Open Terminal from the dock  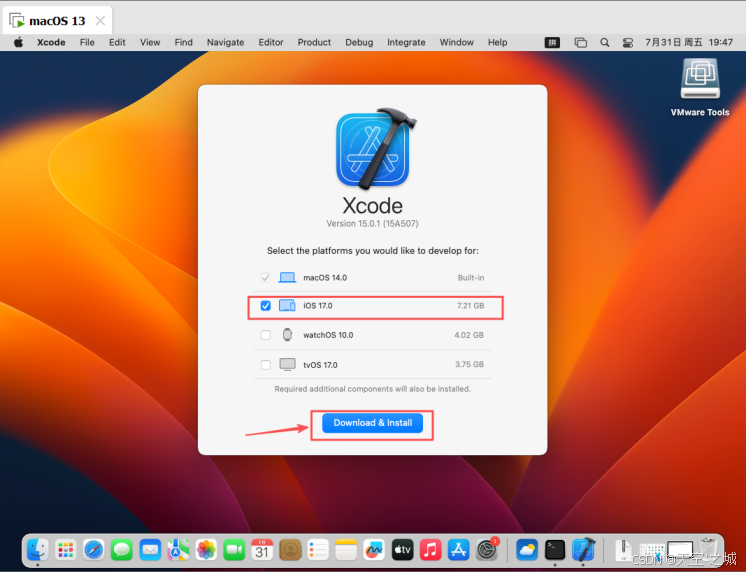click(x=555, y=550)
